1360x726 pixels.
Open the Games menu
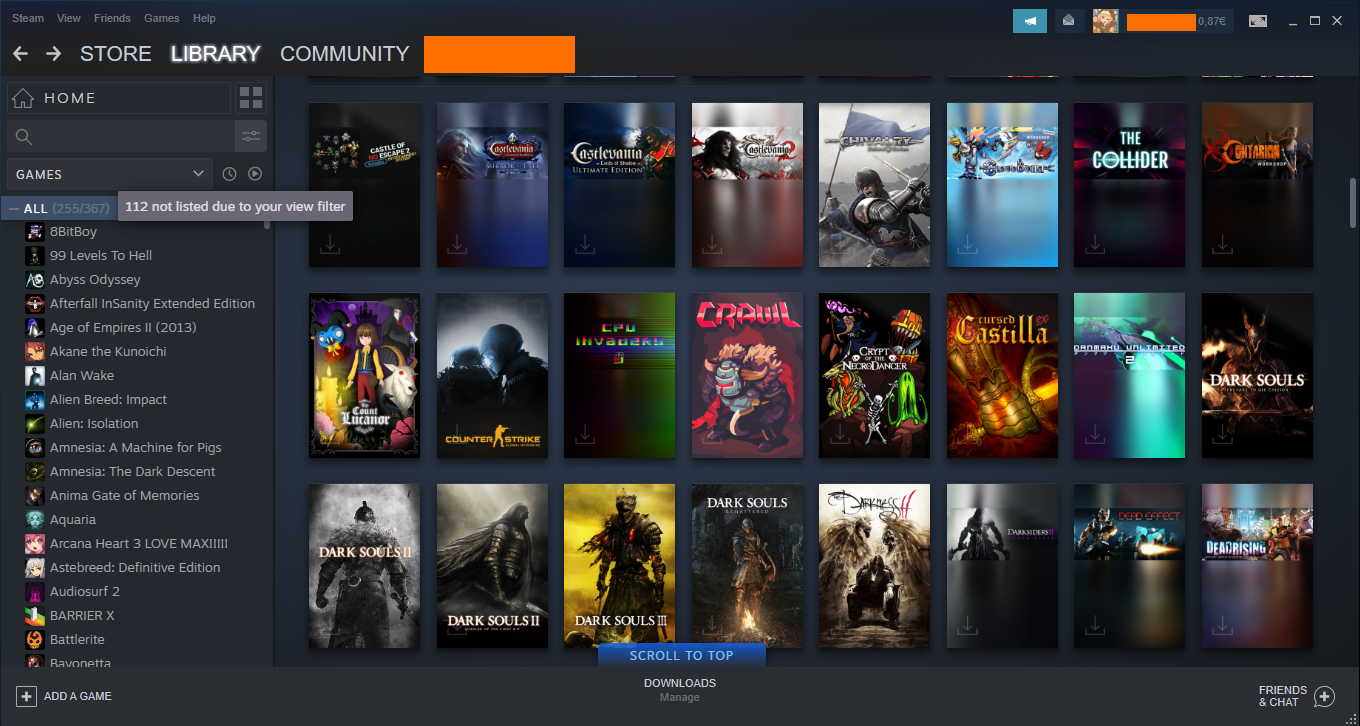161,18
